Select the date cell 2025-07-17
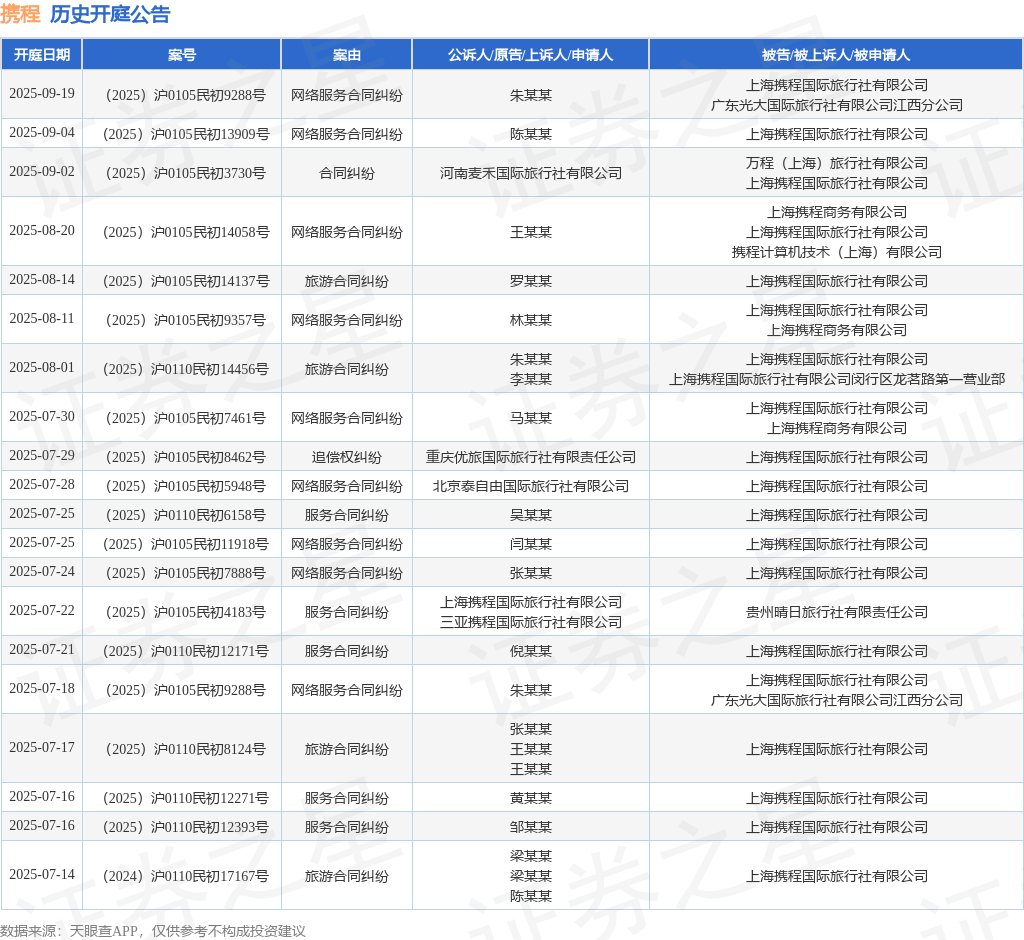 click(42, 747)
